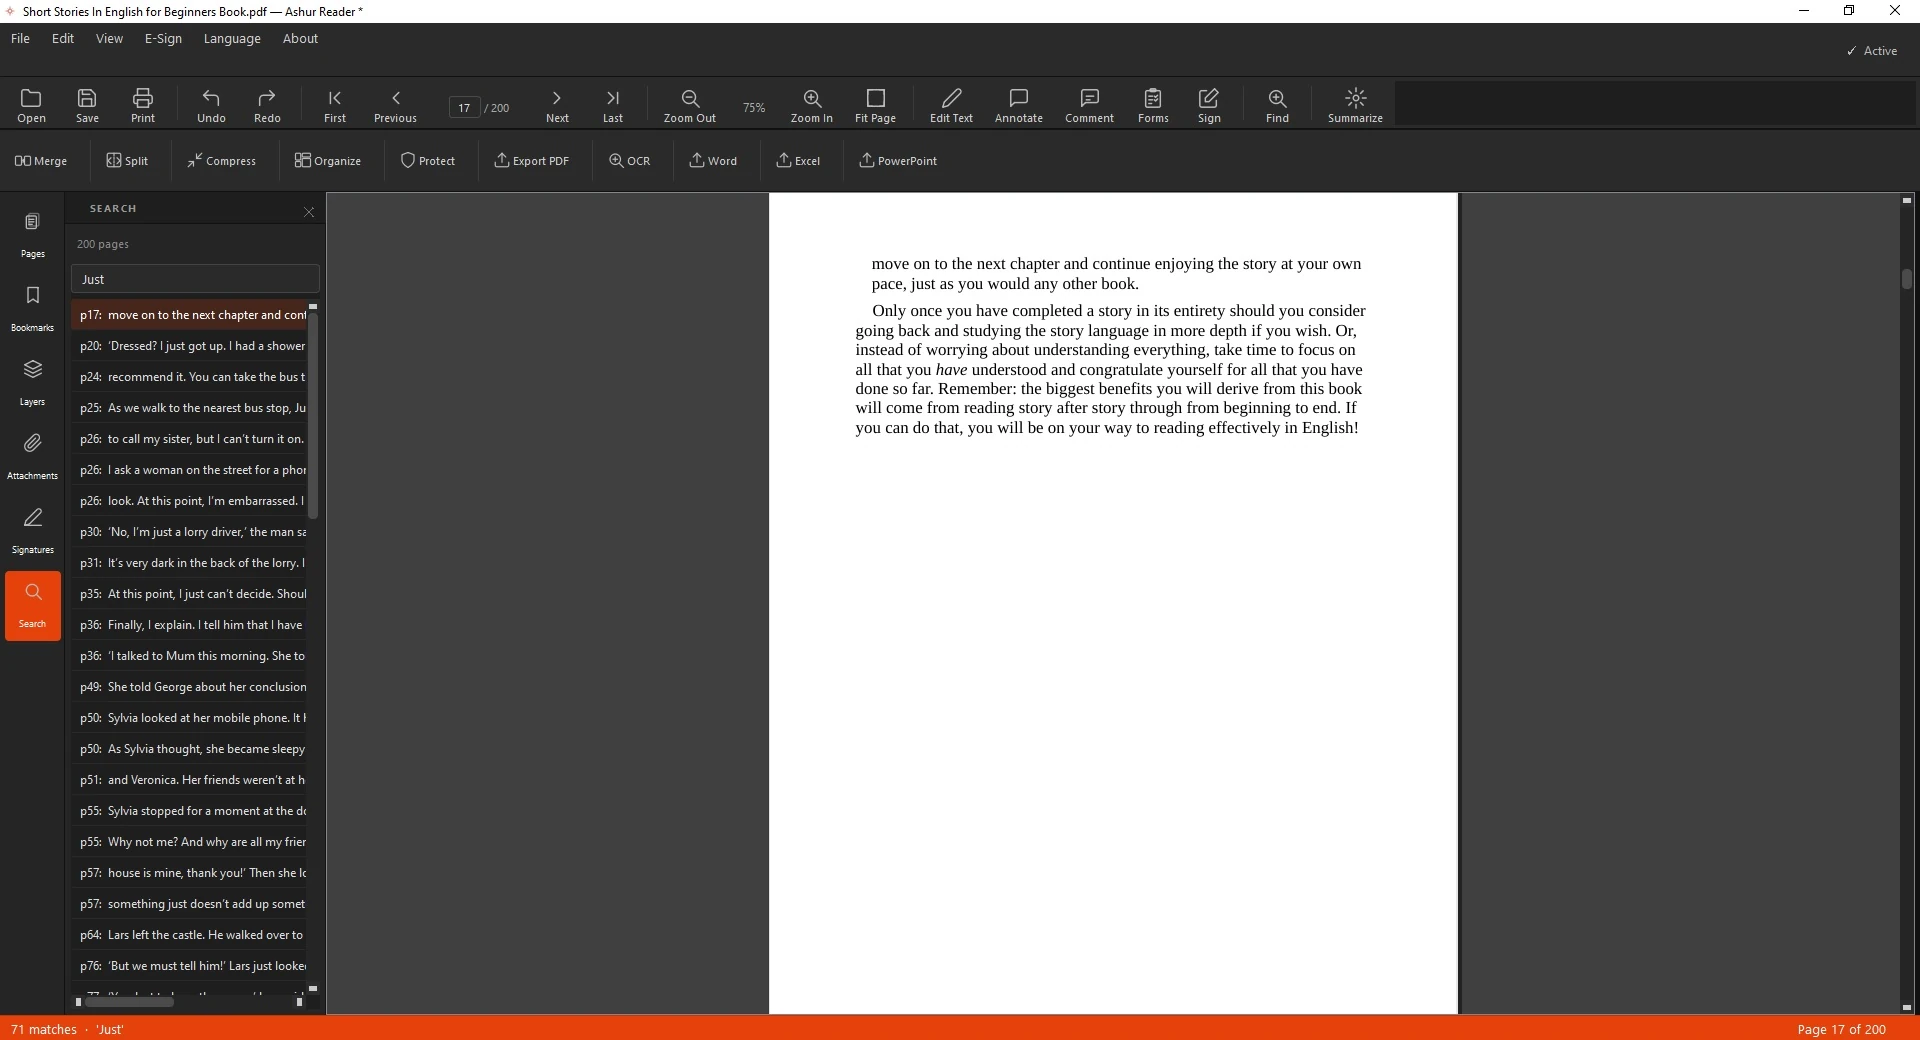Add a Comment with Comment tool
This screenshot has height=1040, width=1920.
pos(1089,104)
